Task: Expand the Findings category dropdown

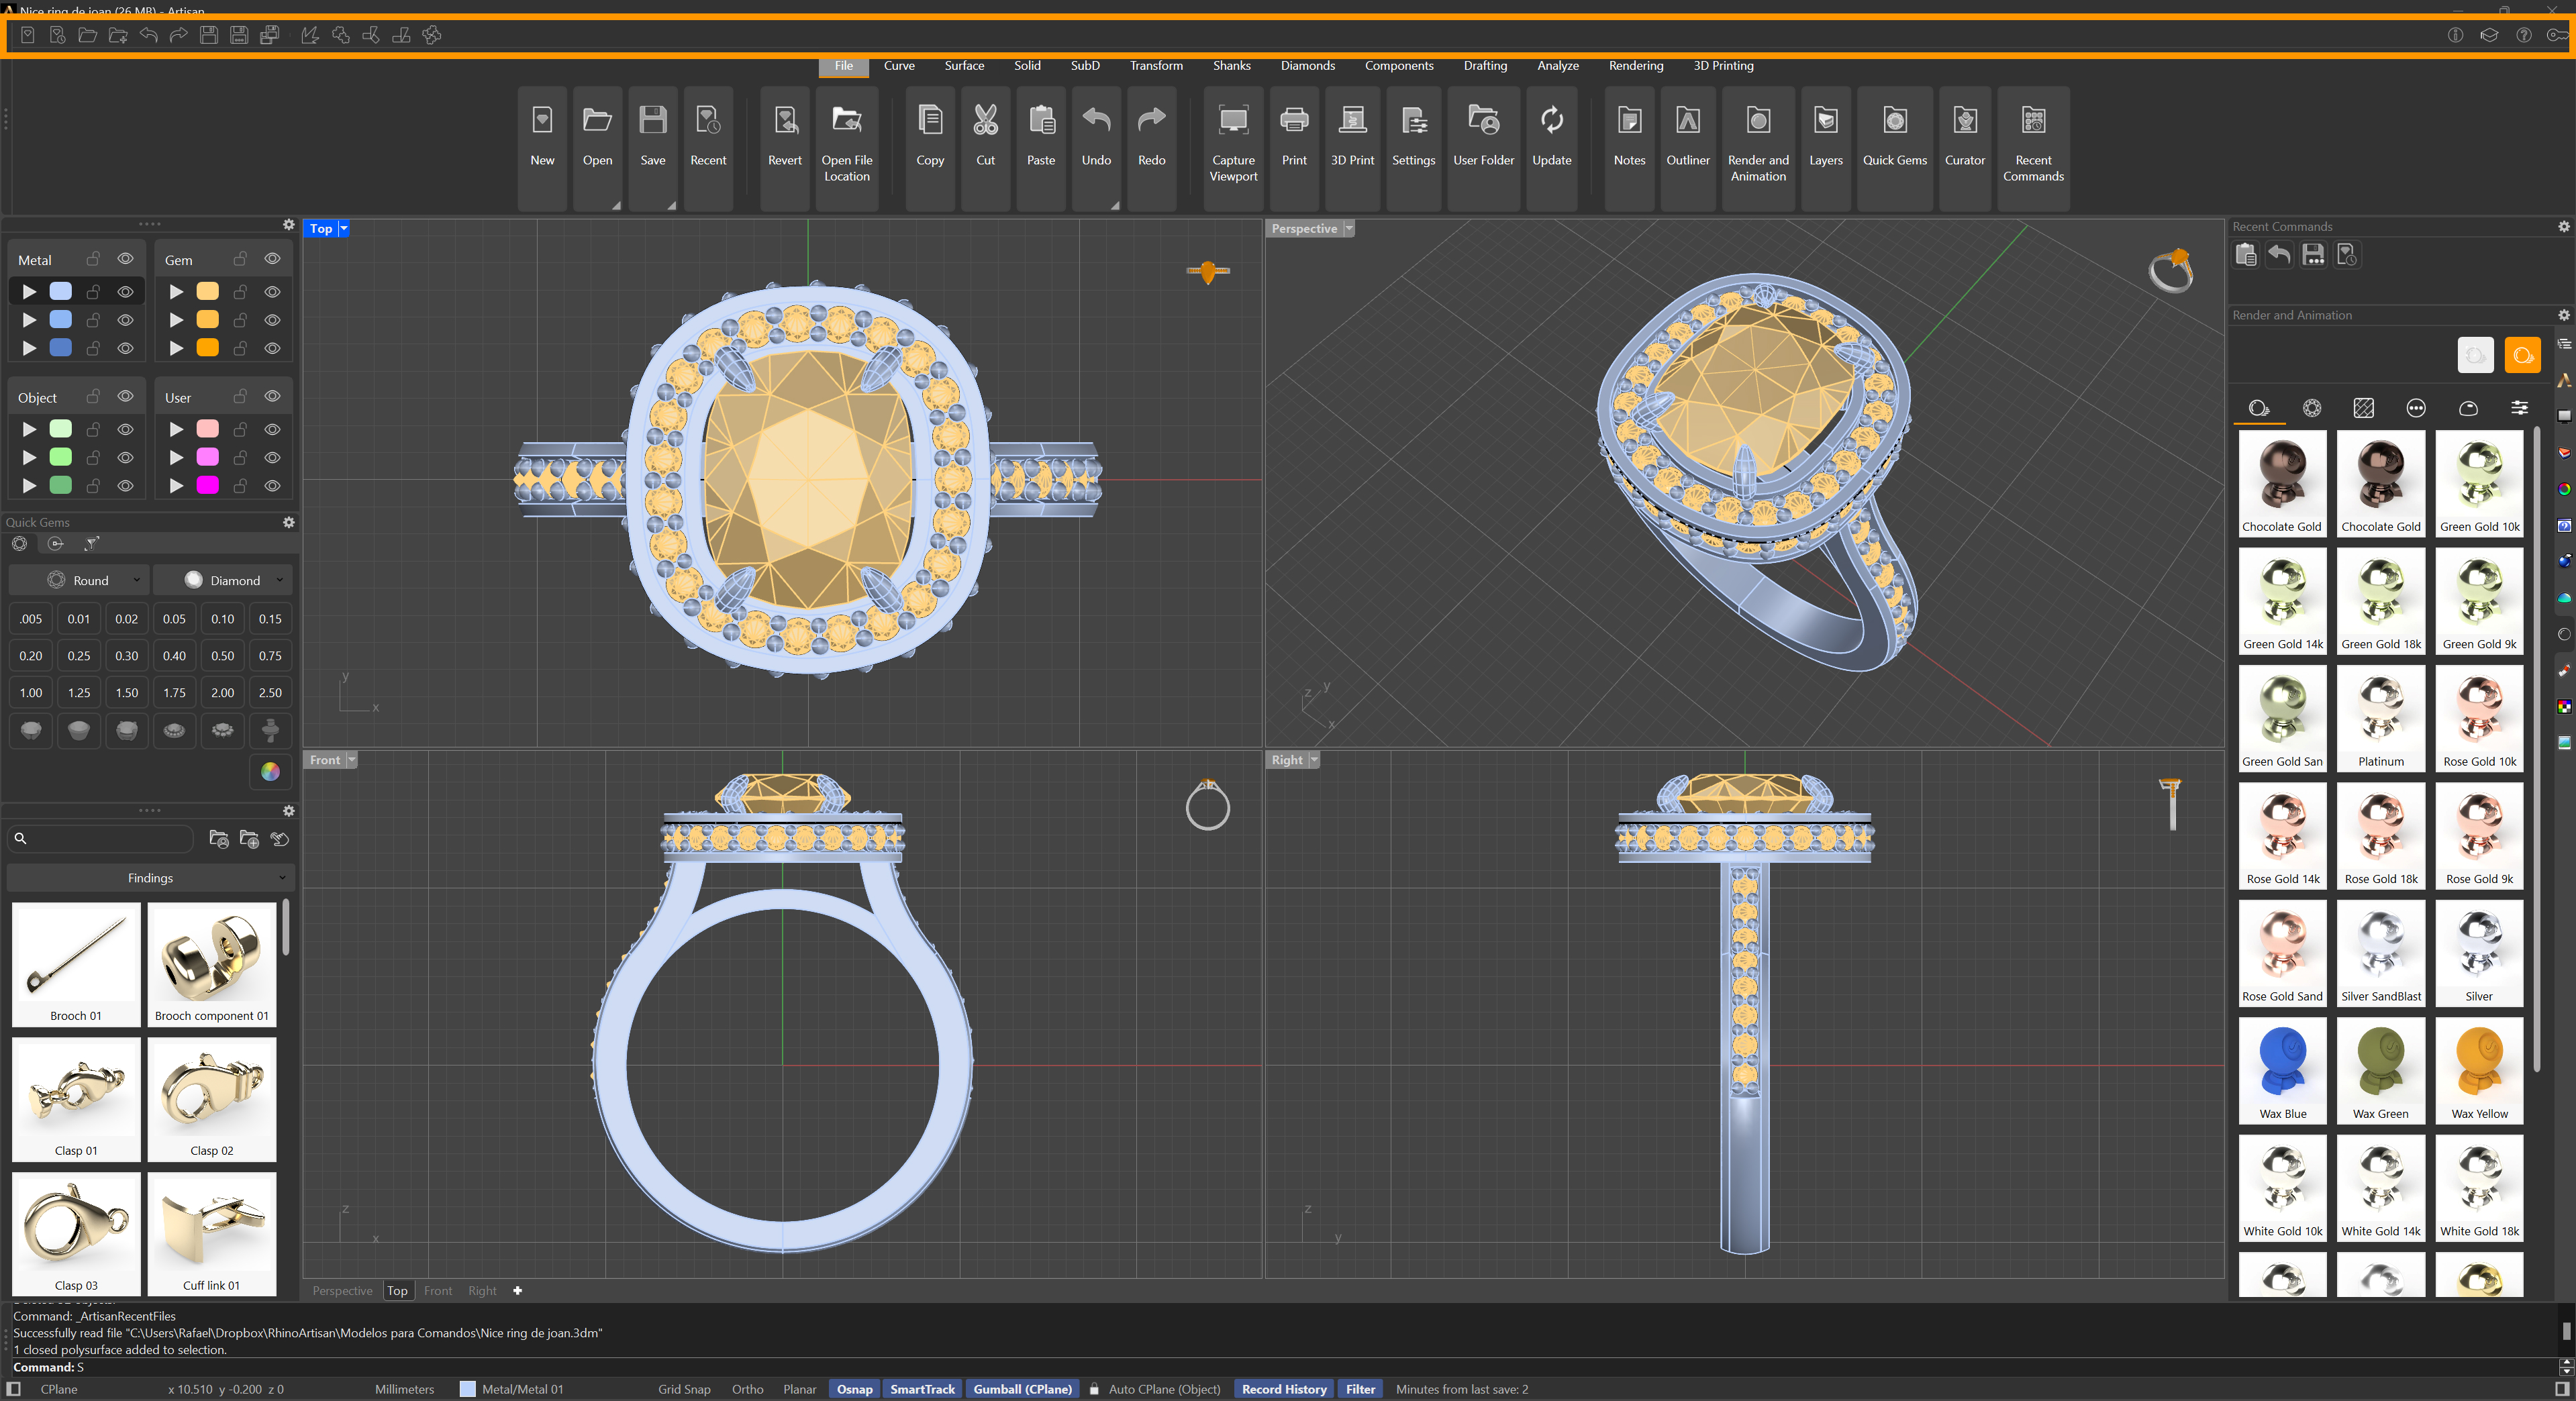Action: [150, 878]
